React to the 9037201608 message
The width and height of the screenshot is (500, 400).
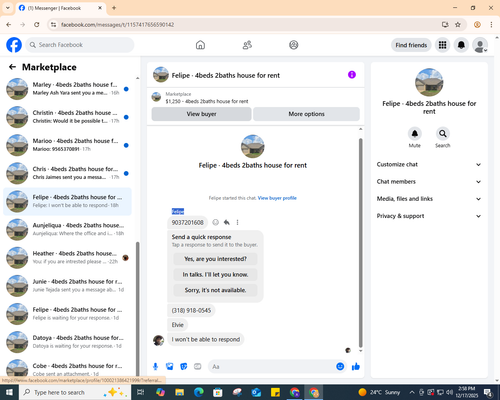point(216,222)
